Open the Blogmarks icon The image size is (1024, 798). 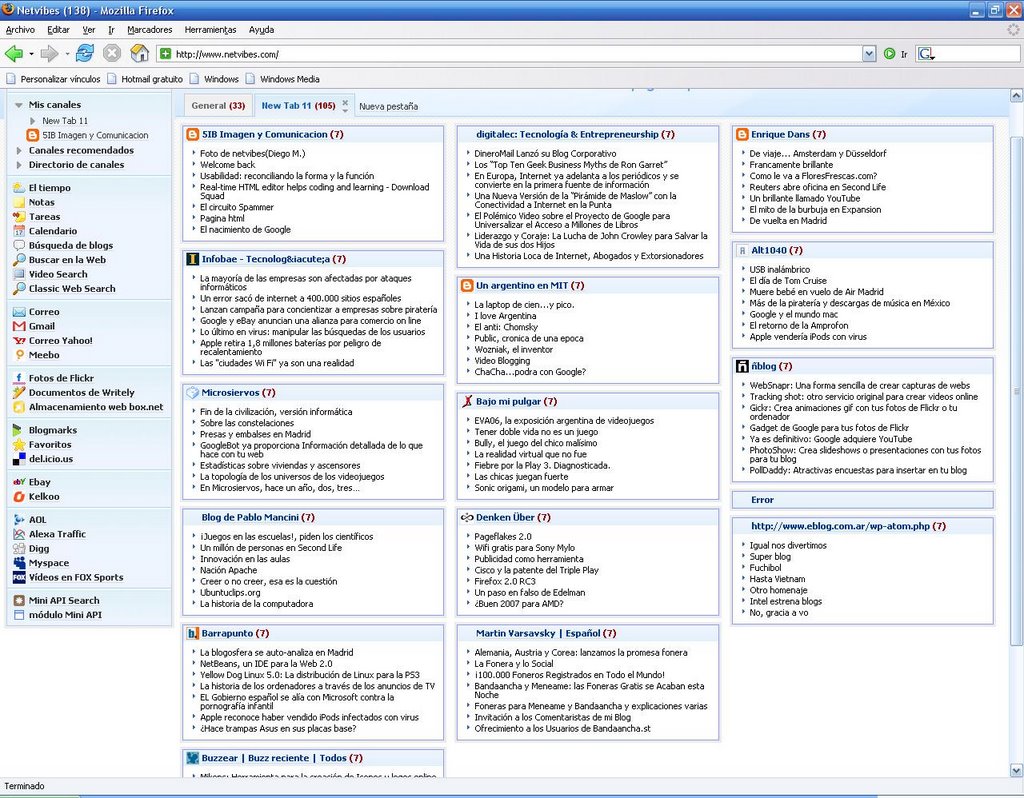(x=19, y=430)
